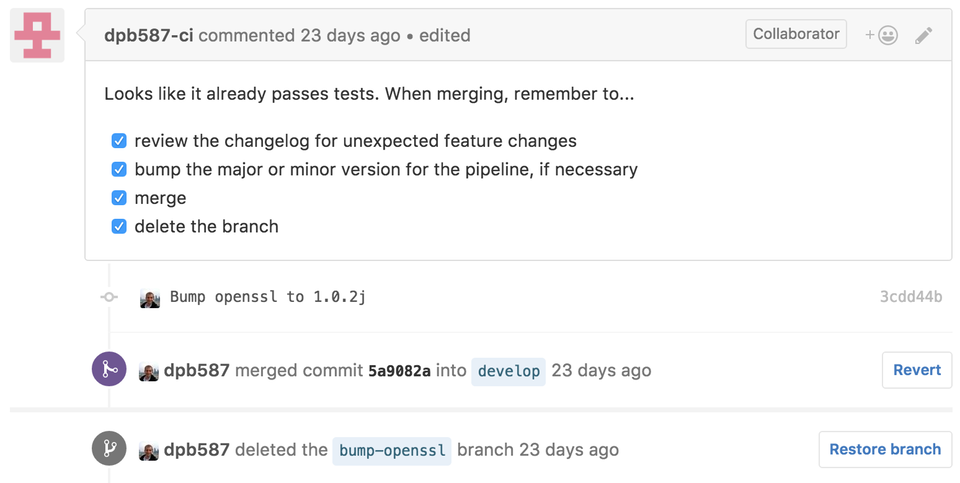Viewport: 960px width, 483px height.
Task: Toggle 'delete the branch' checkbox
Action: [x=119, y=227]
